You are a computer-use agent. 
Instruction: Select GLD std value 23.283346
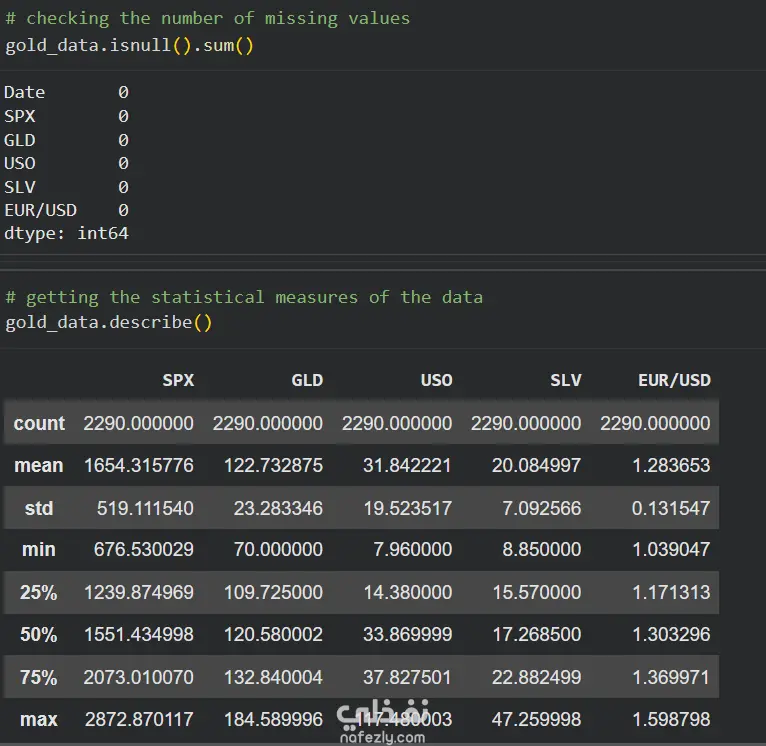(278, 509)
